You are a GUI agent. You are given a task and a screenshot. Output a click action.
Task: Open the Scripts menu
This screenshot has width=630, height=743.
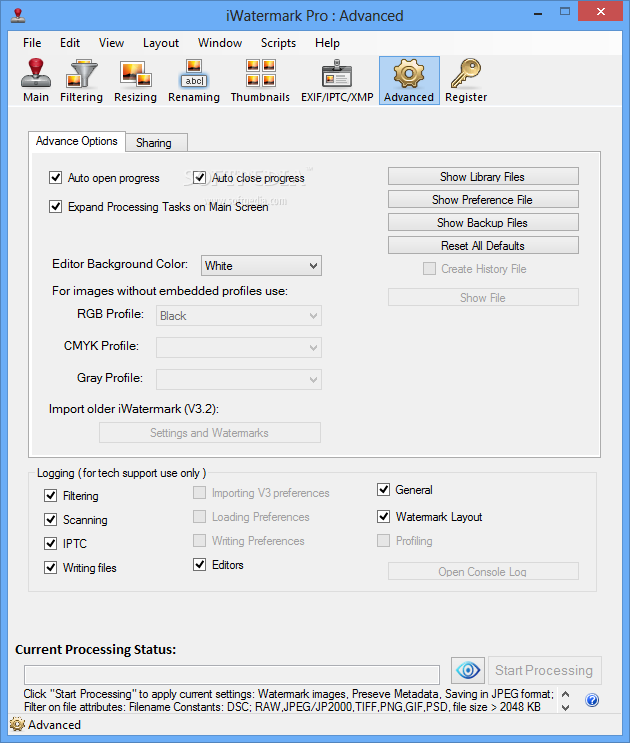[x=278, y=43]
